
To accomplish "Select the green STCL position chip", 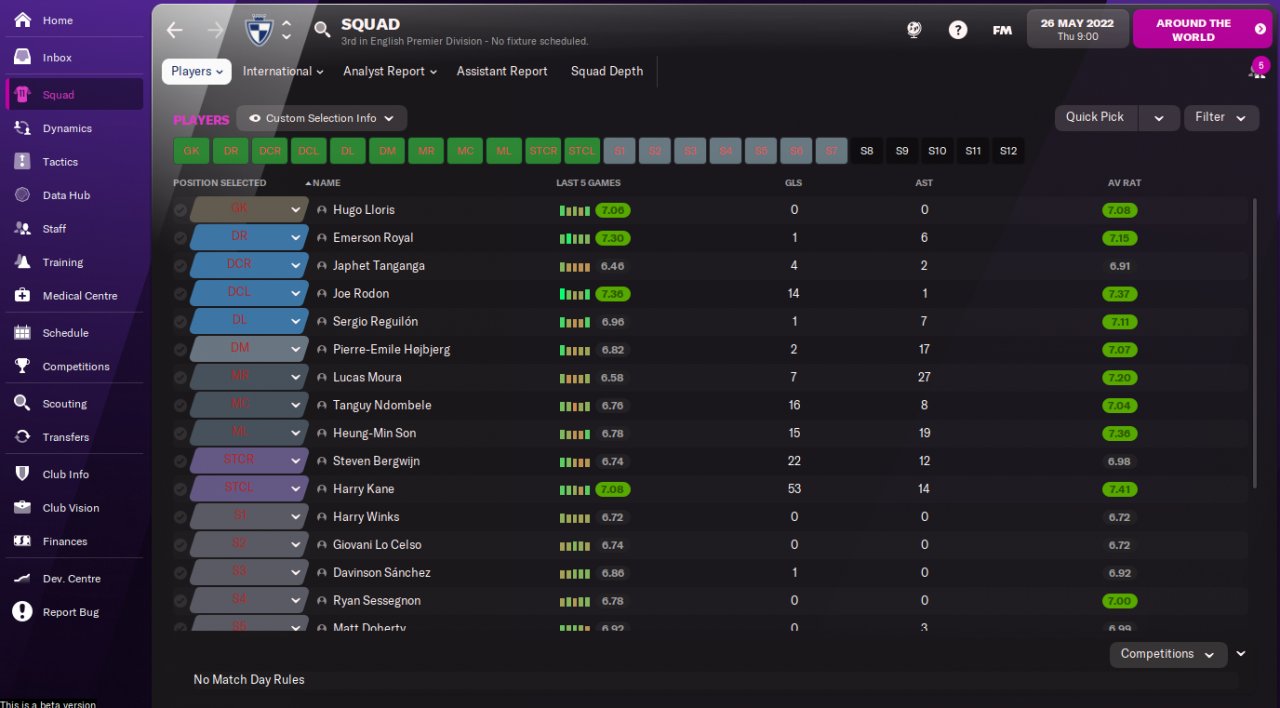I will [x=582, y=151].
